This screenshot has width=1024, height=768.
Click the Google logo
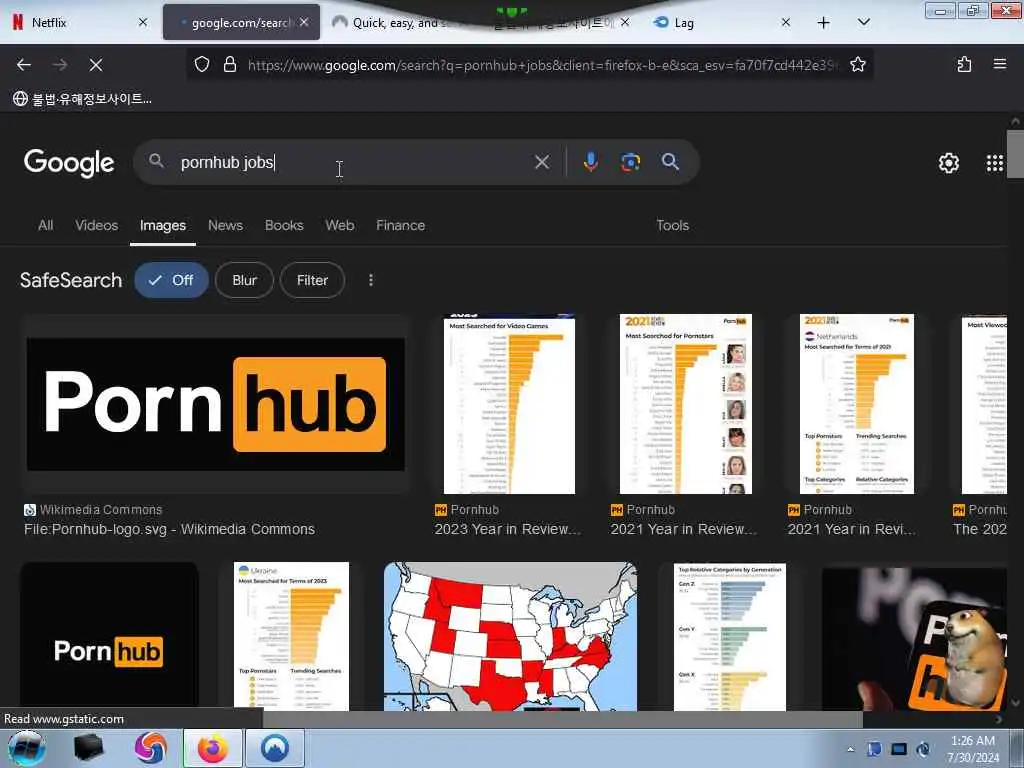[x=69, y=163]
